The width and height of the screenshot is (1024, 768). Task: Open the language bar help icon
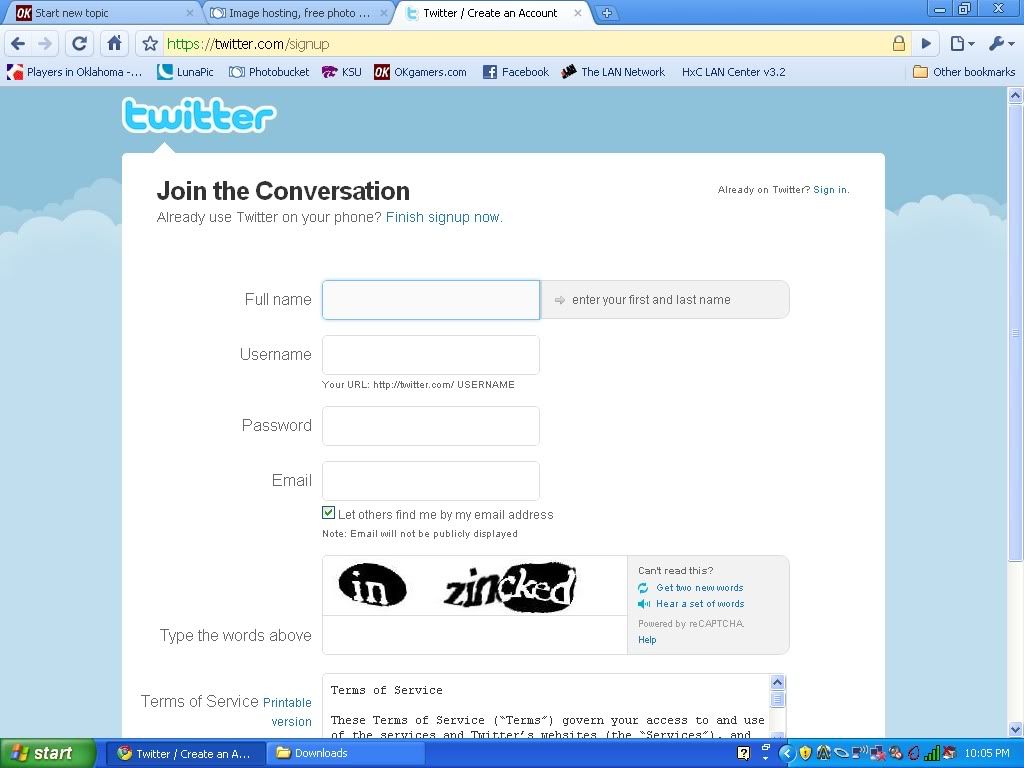(743, 753)
